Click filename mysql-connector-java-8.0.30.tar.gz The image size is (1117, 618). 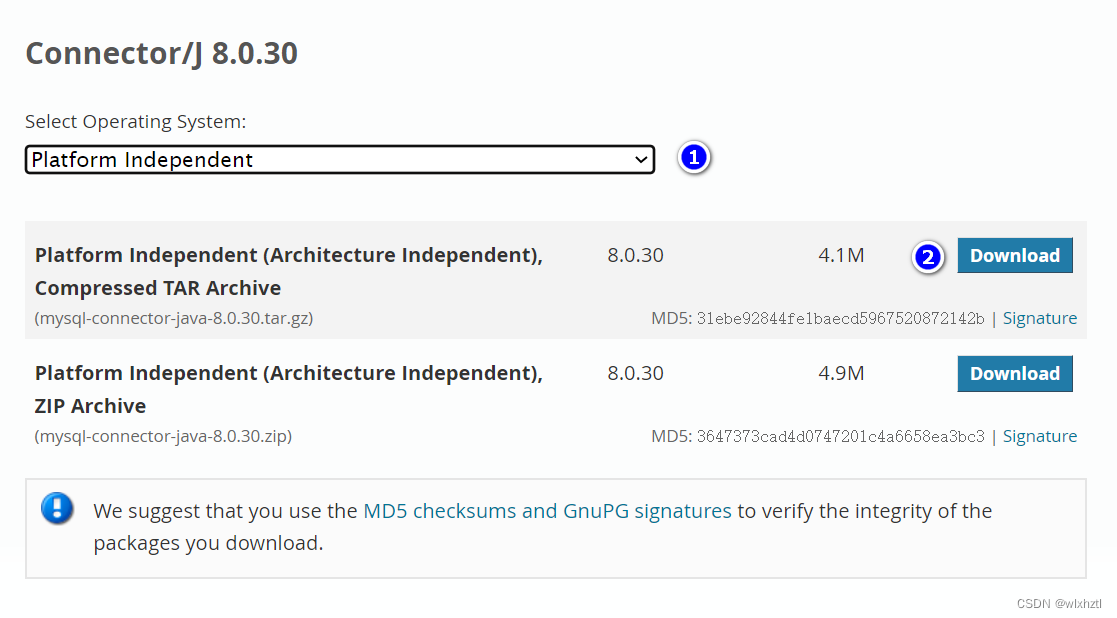[174, 318]
